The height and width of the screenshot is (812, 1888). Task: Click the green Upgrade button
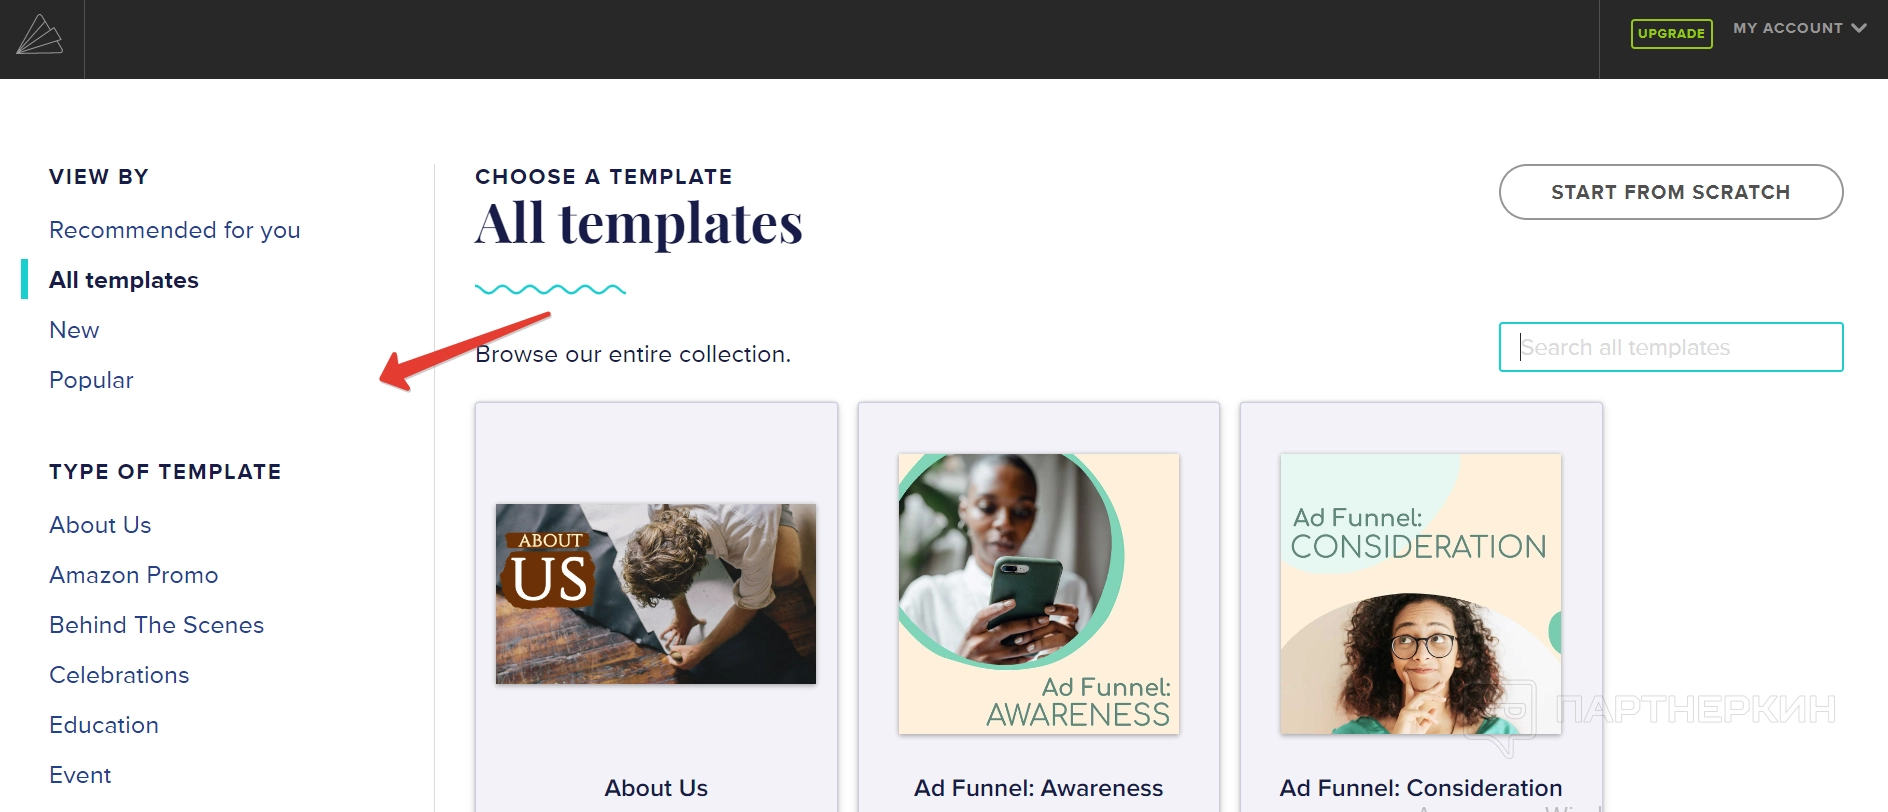(x=1671, y=33)
